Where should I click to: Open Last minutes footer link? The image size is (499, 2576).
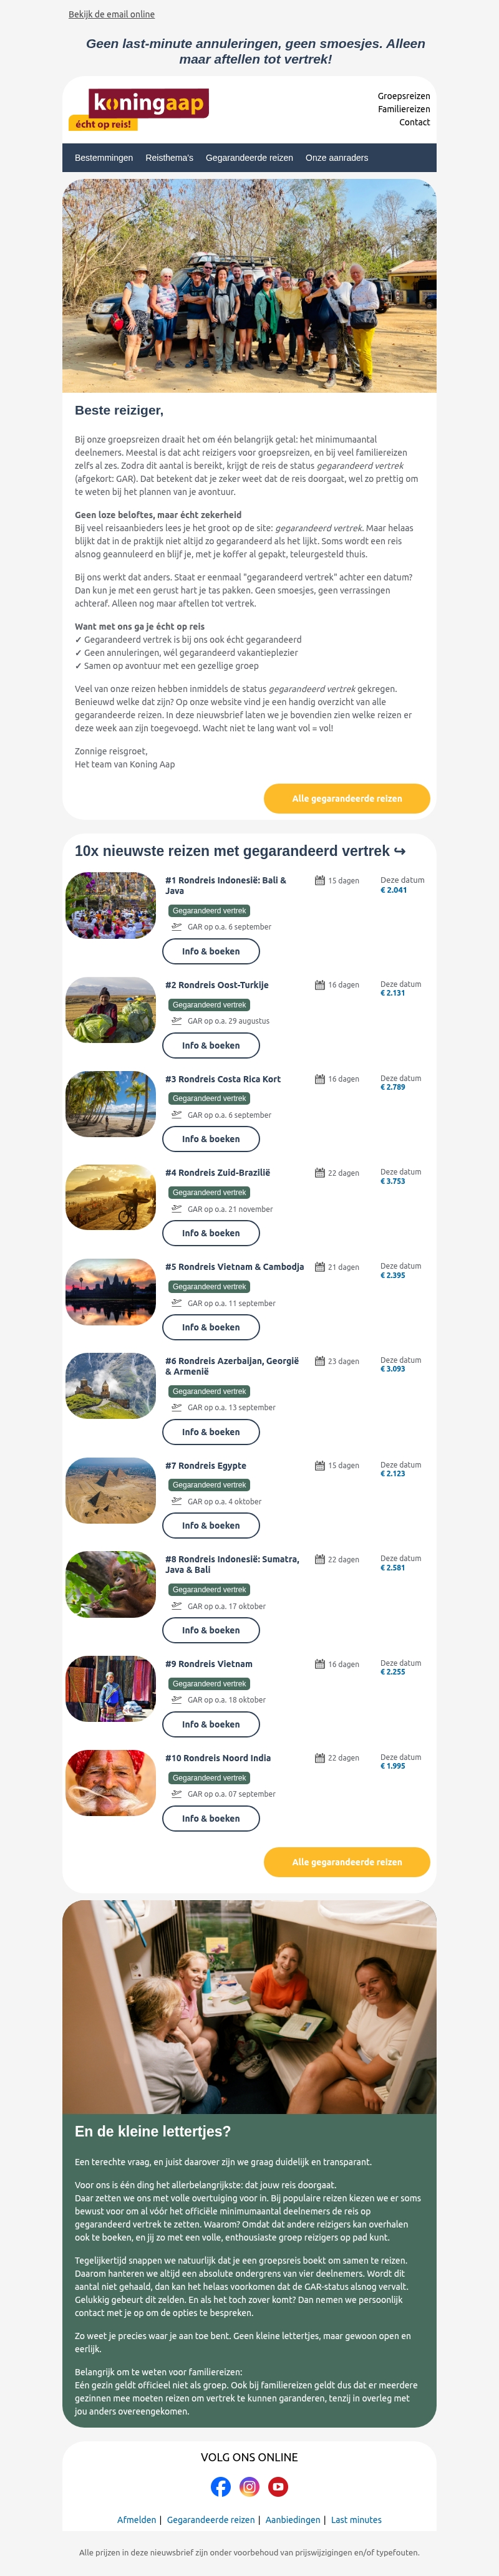tap(356, 2520)
